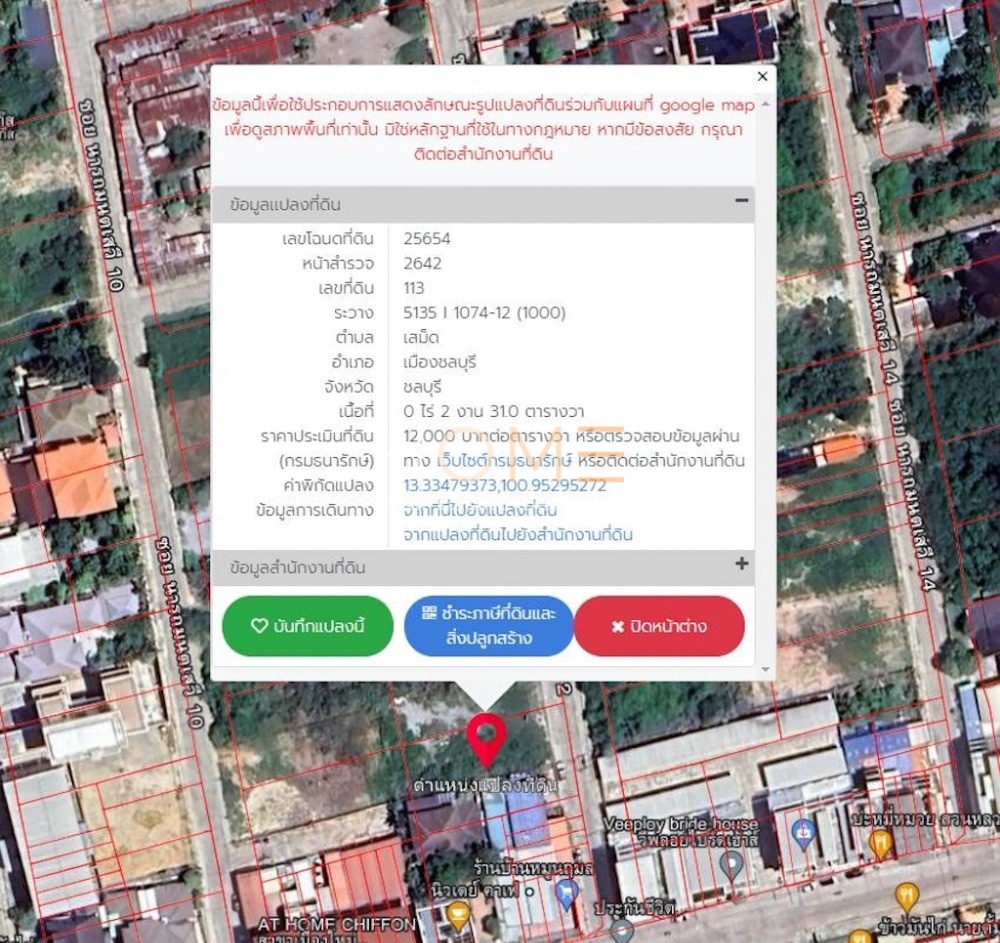Save parcel with green บันทึกแปลงนี้ button
Viewport: 1000px width, 943px height.
[x=307, y=626]
